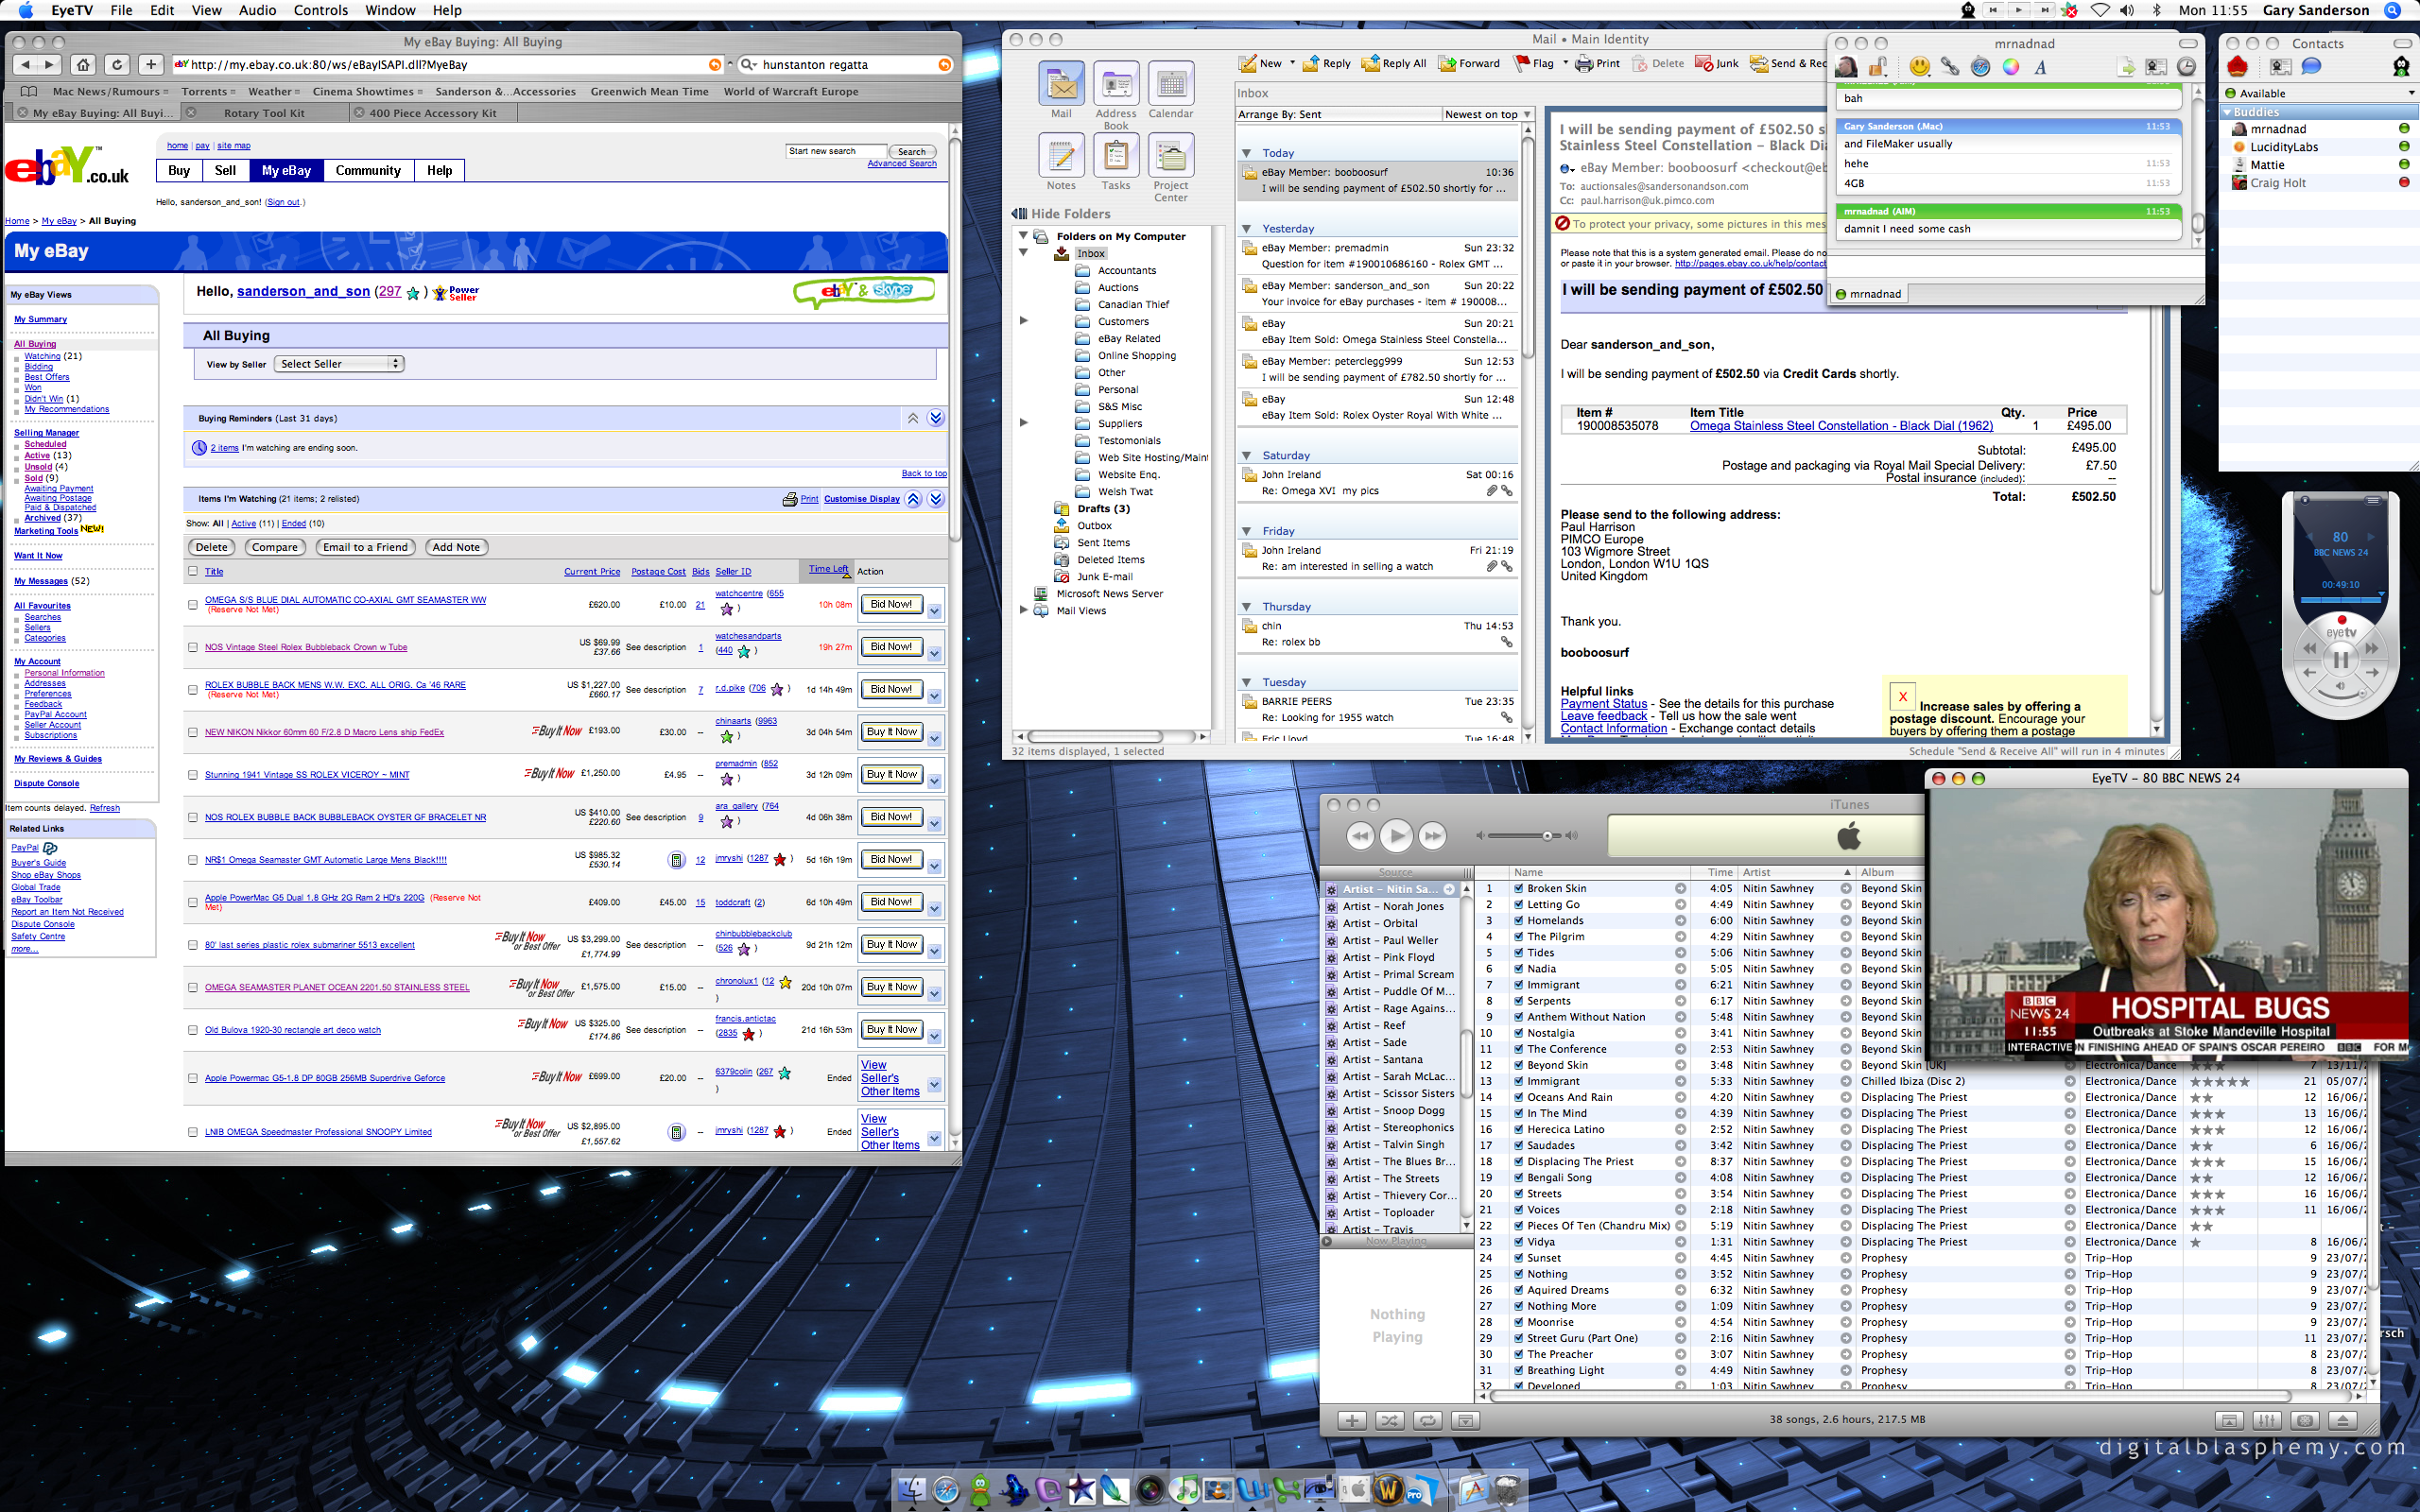Click Safari search field with hunstanton regatta
This screenshot has width=2420, height=1512.
click(846, 65)
